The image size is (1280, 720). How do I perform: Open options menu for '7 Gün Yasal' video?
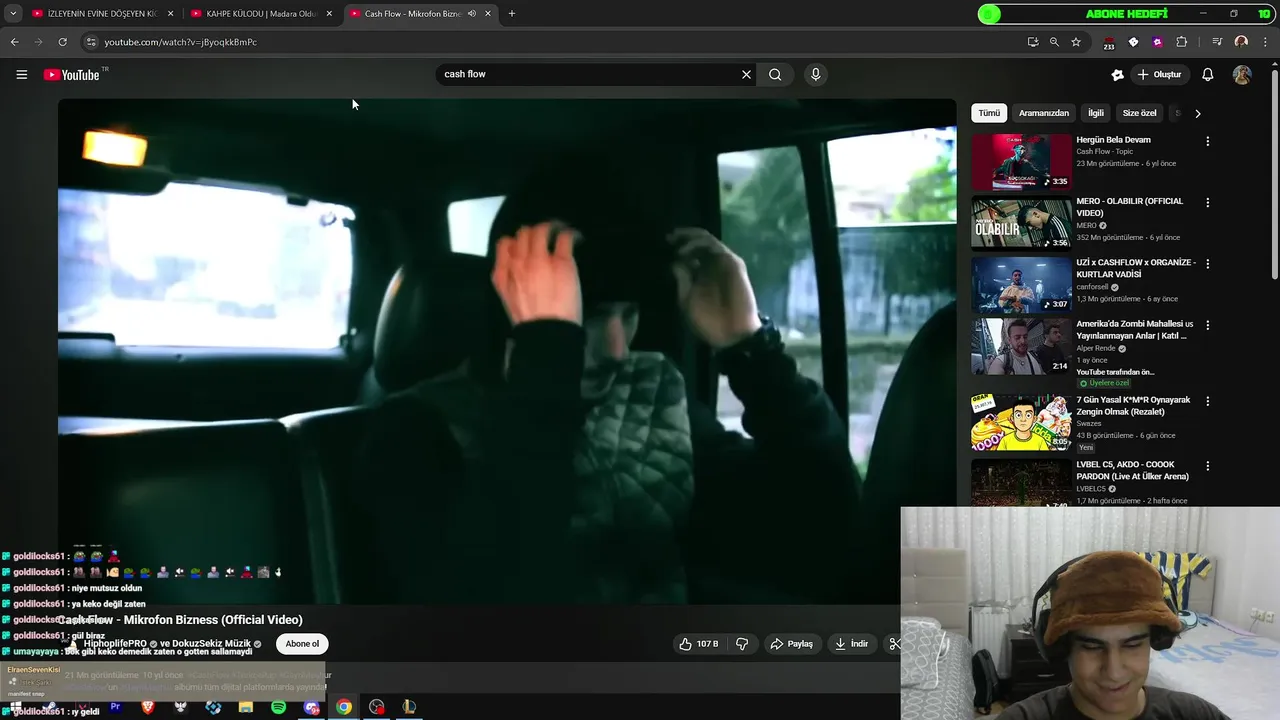(1207, 401)
